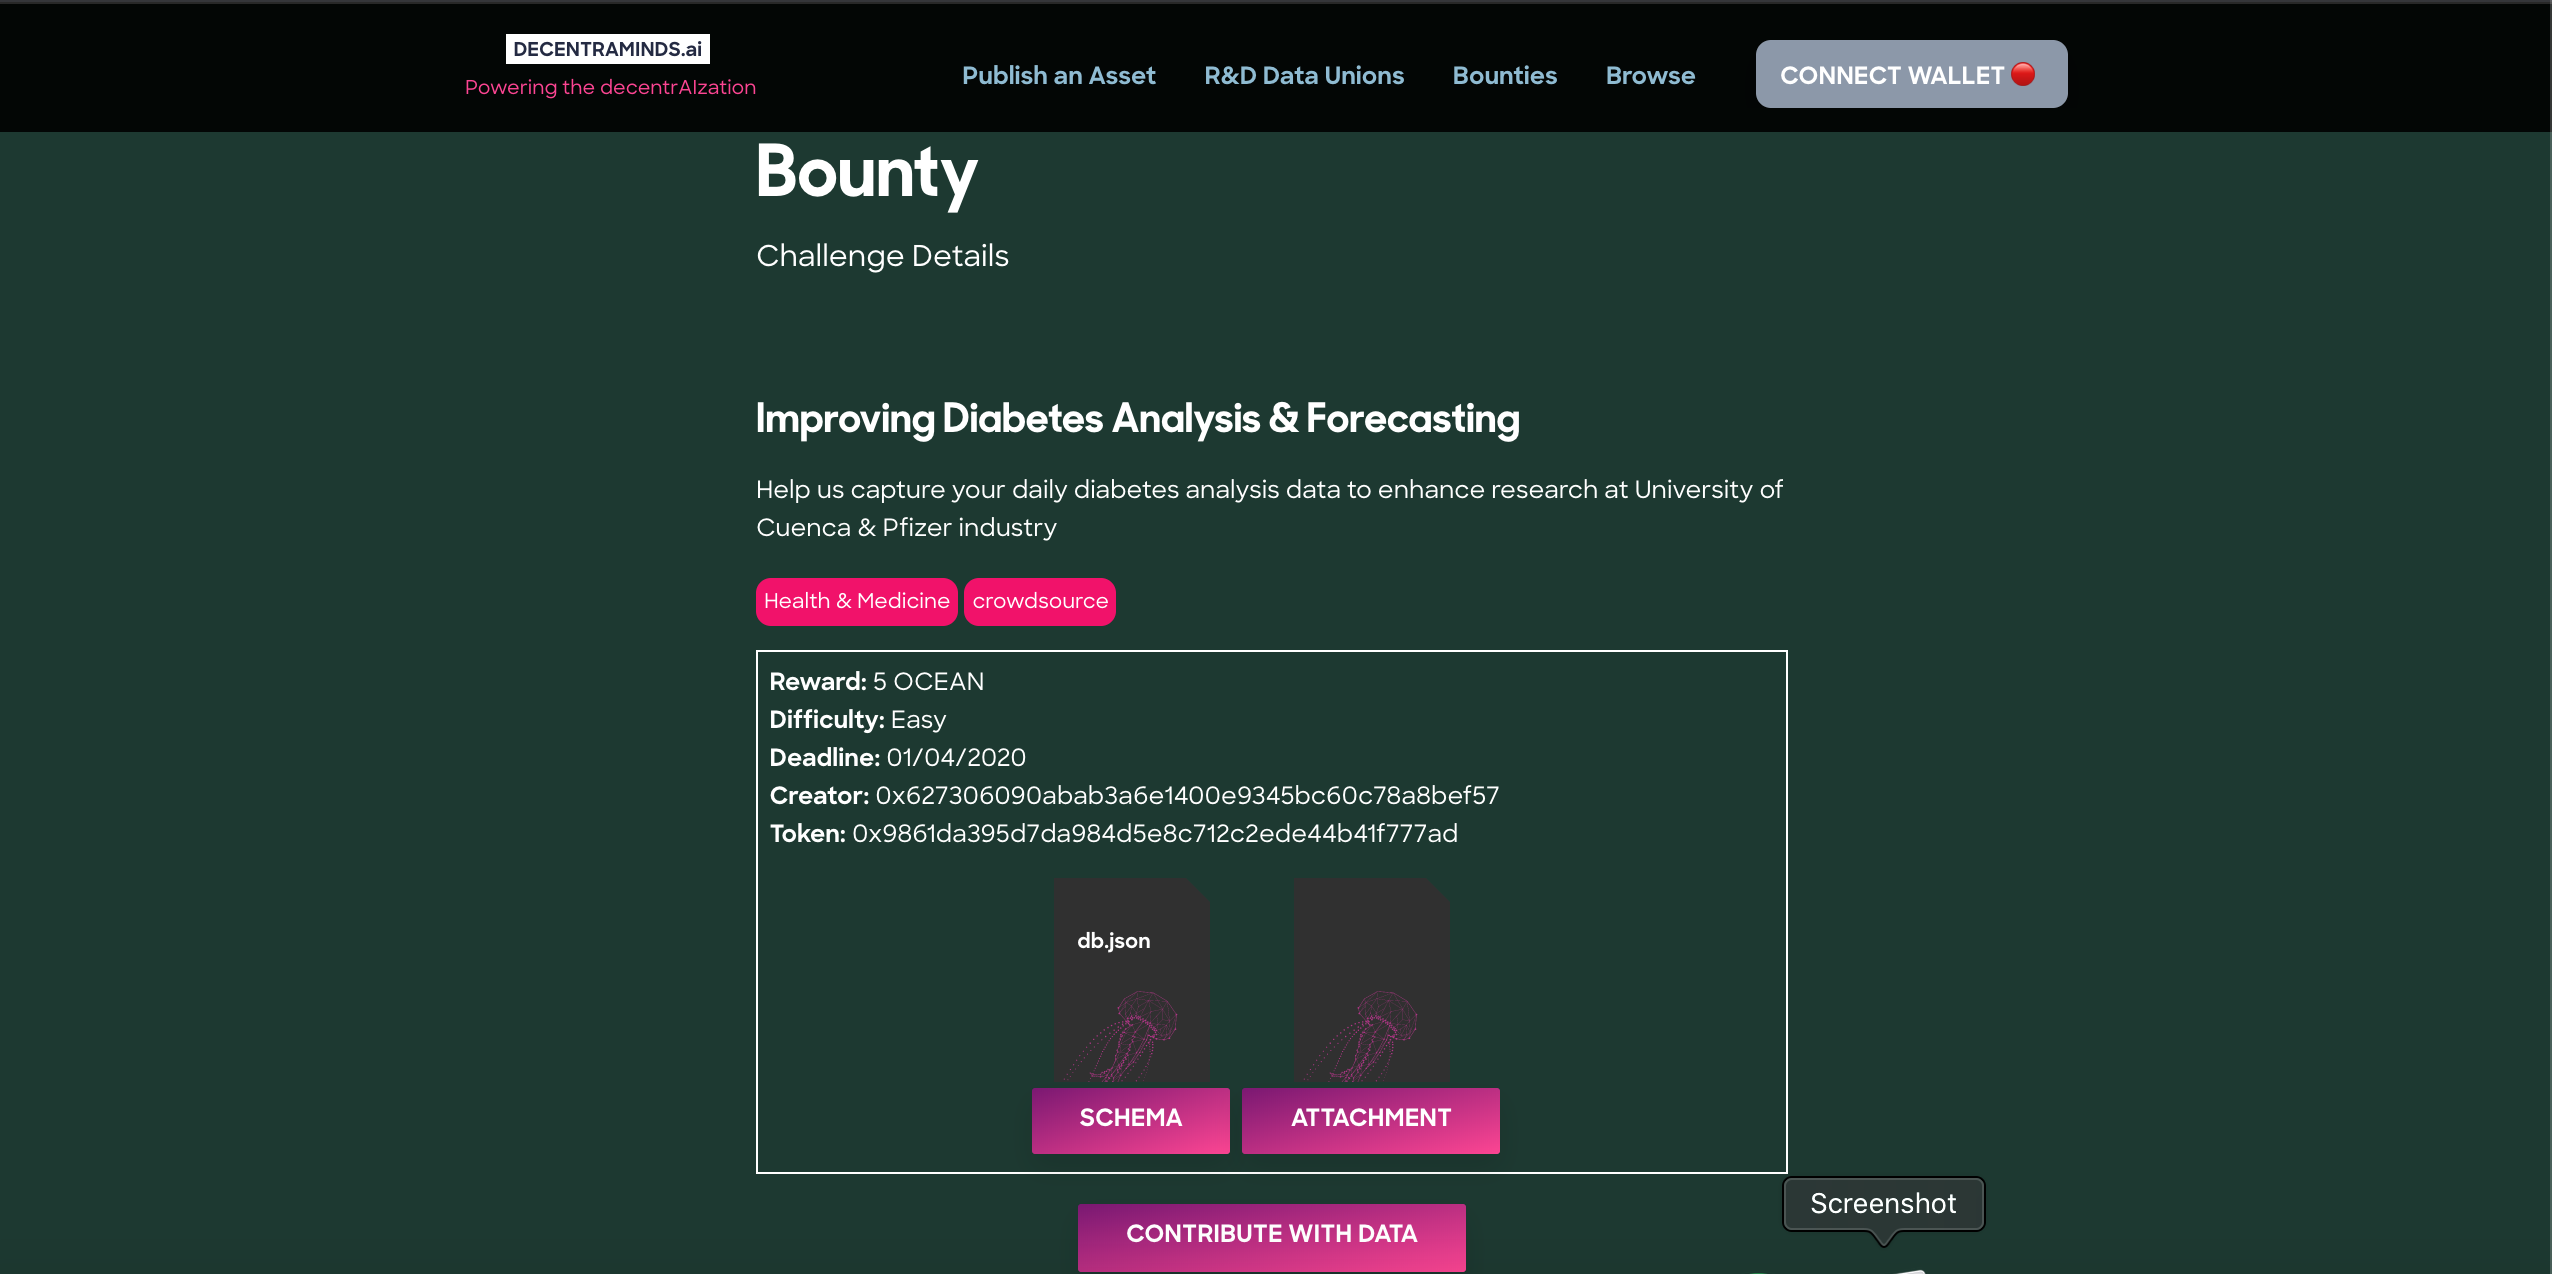
Task: Select the crowdsource tag
Action: tap(1040, 601)
